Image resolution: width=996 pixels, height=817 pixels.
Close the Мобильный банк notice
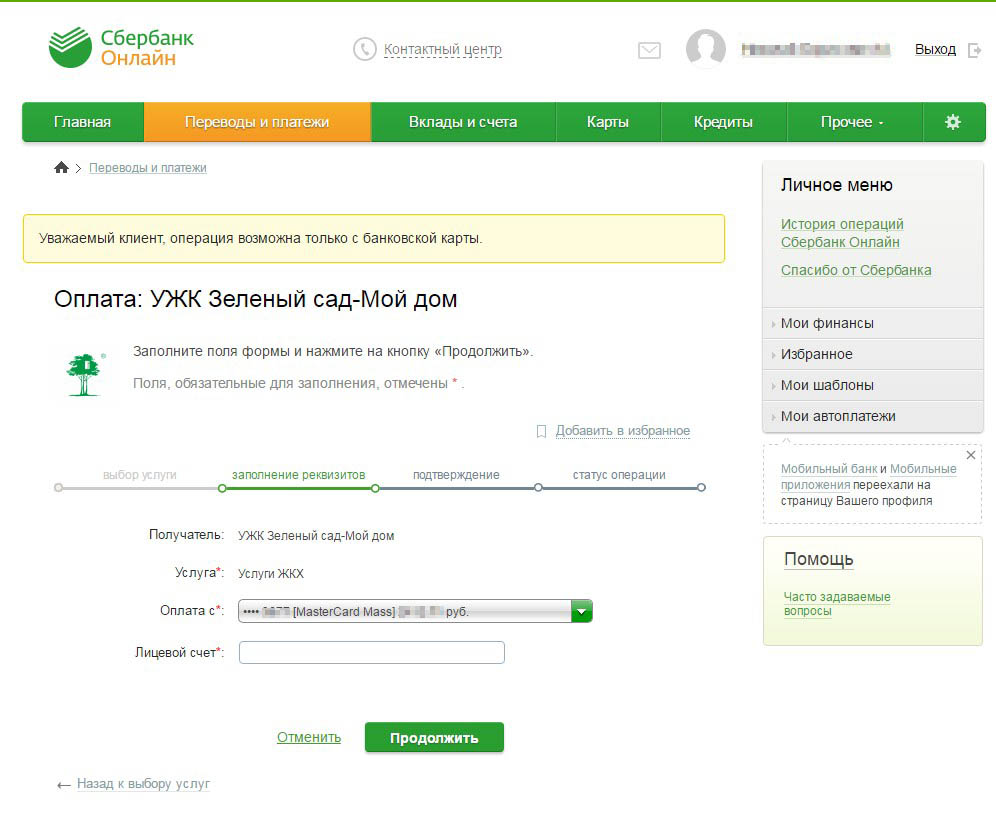click(x=971, y=455)
